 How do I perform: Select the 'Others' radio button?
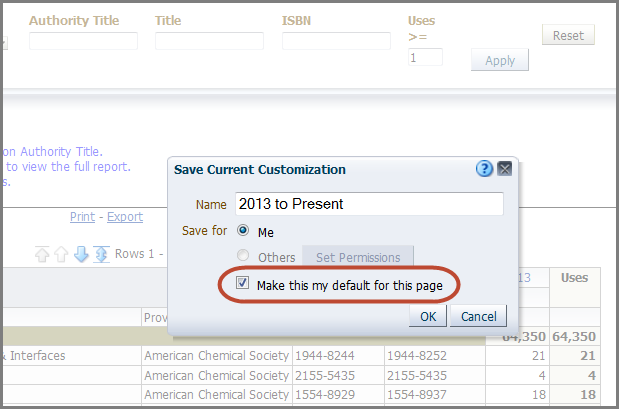243,257
